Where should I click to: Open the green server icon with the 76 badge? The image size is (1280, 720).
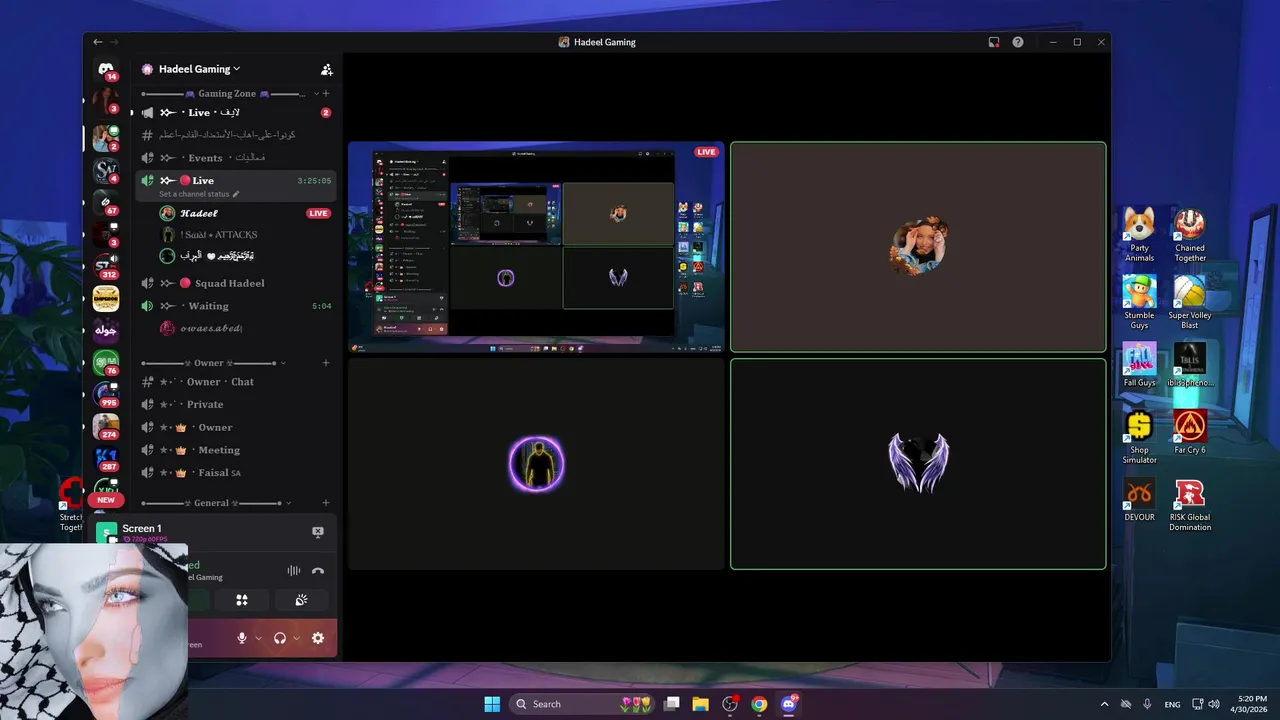(x=106, y=363)
